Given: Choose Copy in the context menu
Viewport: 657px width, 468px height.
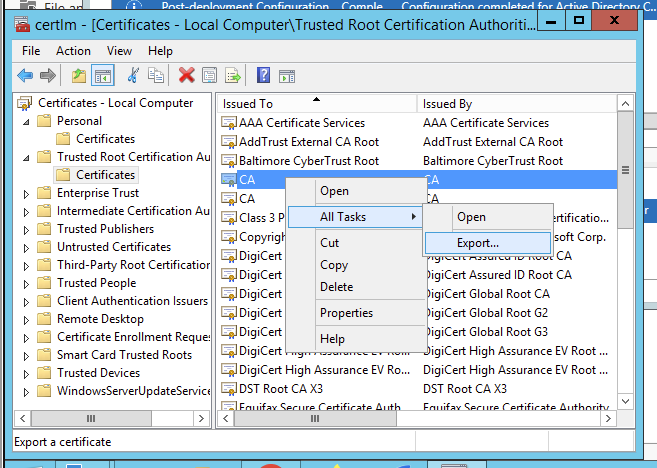Looking at the screenshot, I should (x=356, y=265).
